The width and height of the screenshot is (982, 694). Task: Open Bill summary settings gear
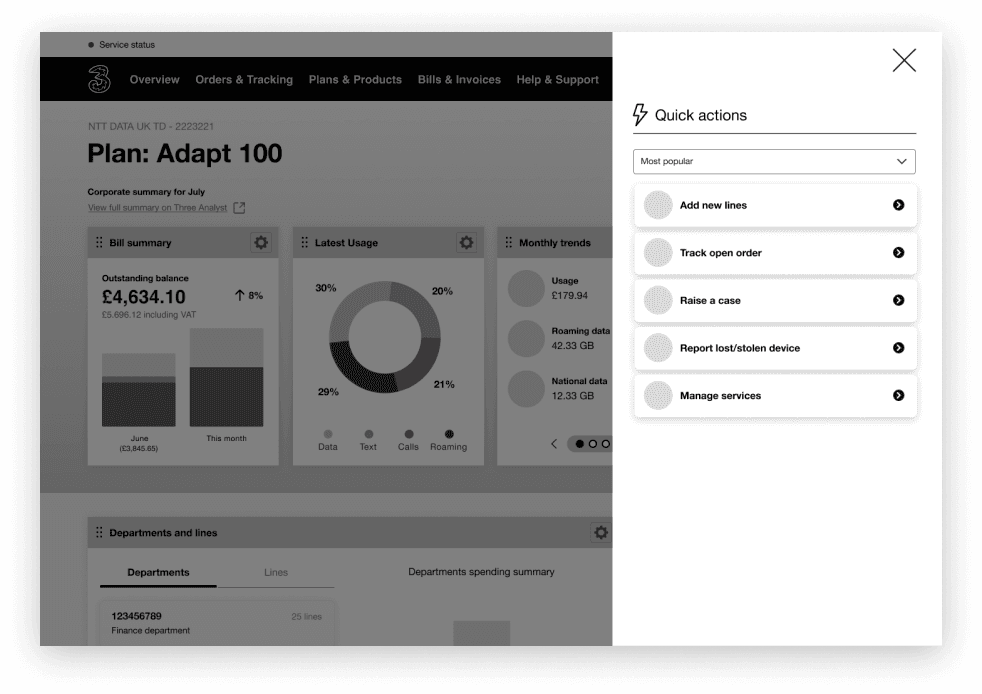pyautogui.click(x=261, y=242)
